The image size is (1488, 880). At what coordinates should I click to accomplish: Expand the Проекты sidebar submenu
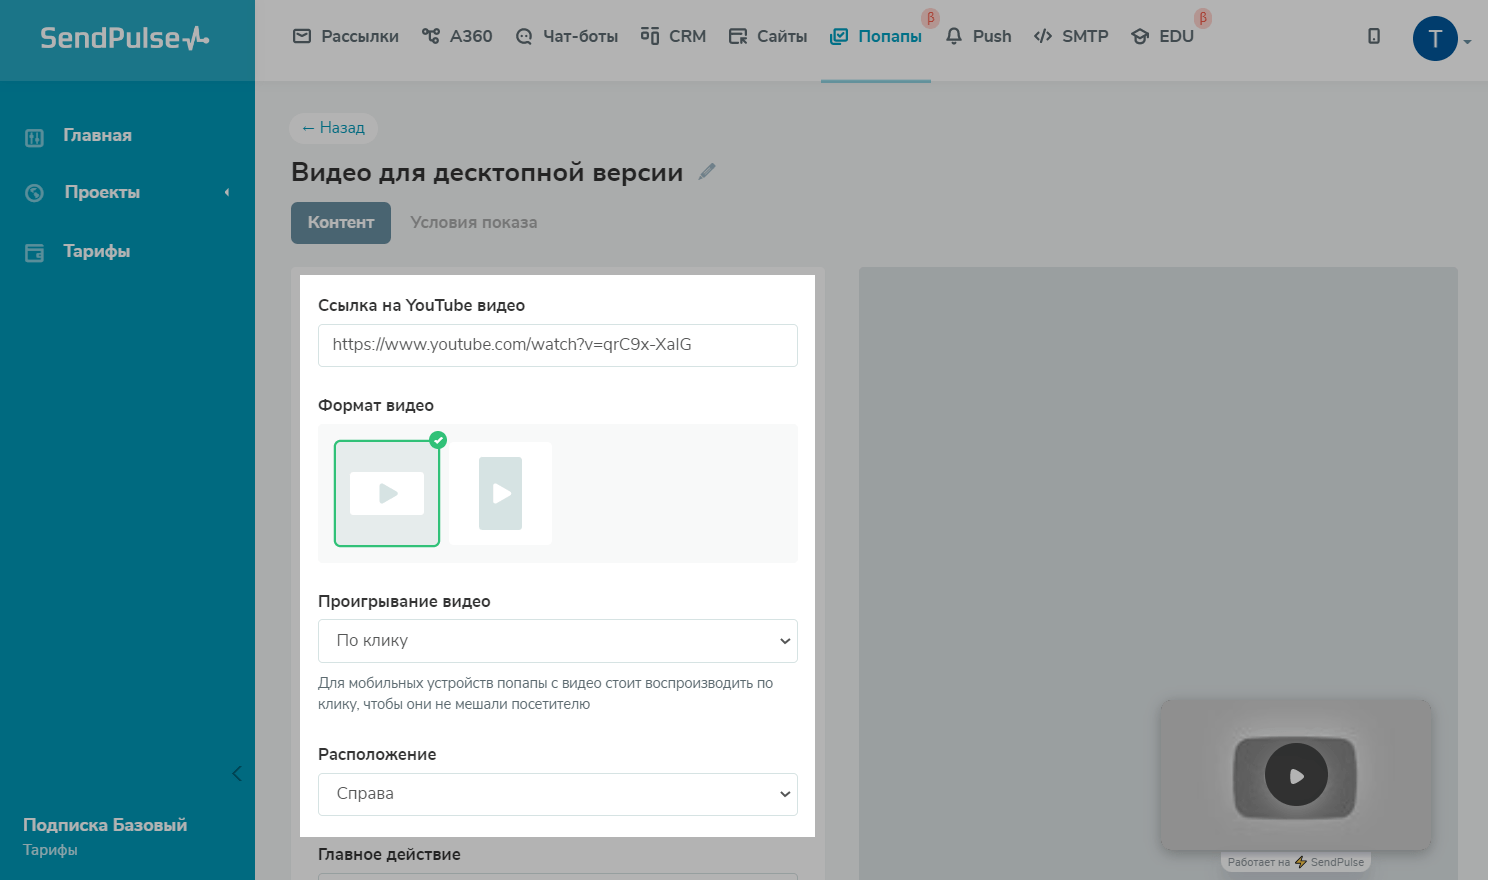pyautogui.click(x=227, y=192)
